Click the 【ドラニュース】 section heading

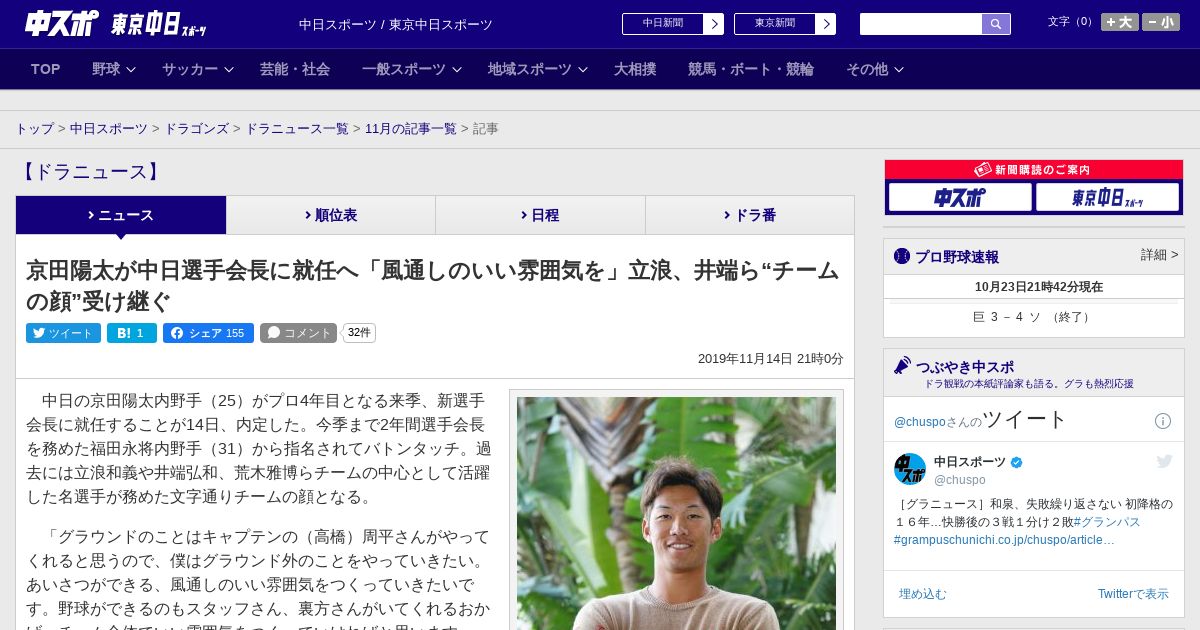91,172
